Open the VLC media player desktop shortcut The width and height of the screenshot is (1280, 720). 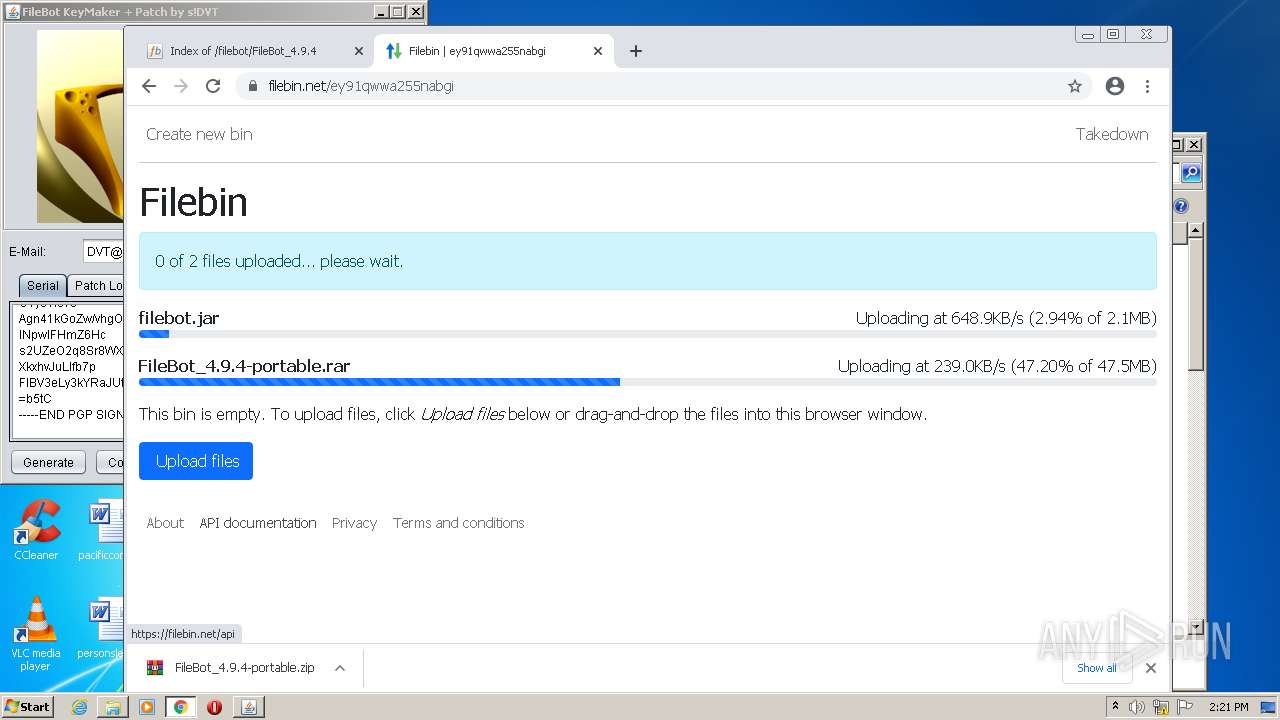(x=36, y=633)
